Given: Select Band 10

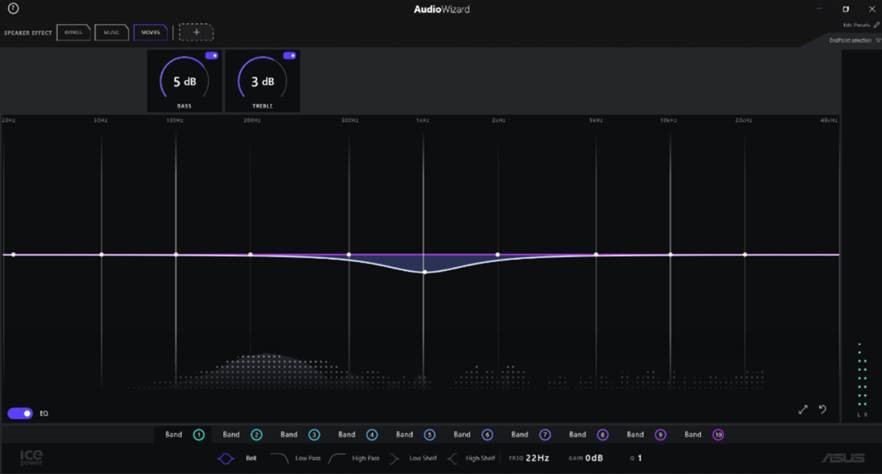Looking at the screenshot, I should click(x=704, y=435).
